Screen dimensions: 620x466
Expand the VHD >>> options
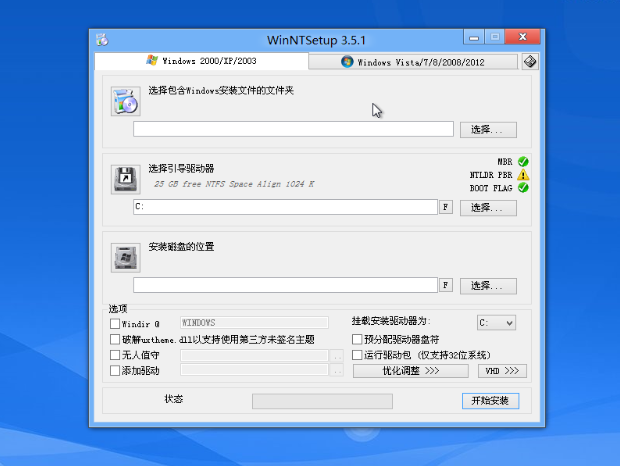502,371
